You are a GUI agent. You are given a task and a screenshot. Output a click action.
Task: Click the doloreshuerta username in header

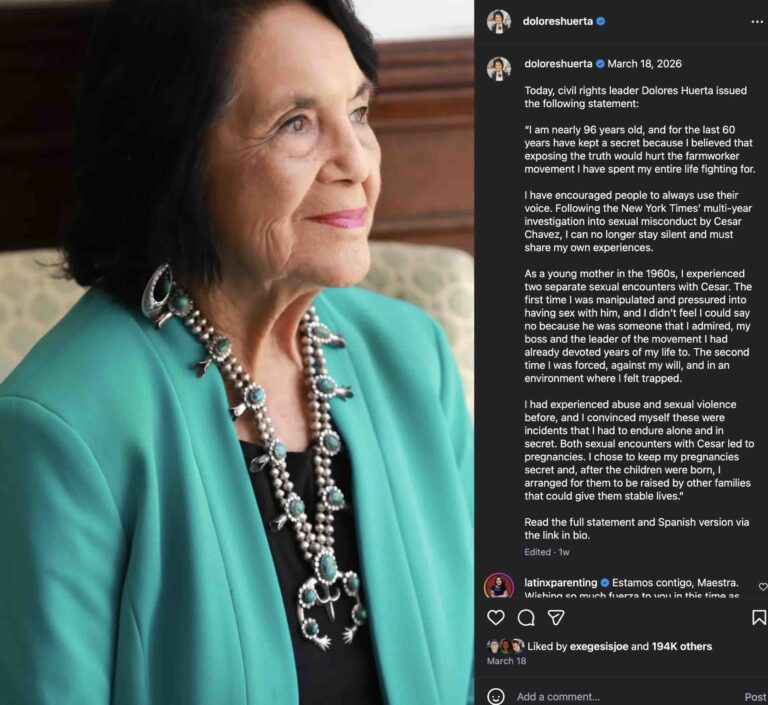pyautogui.click(x=557, y=21)
